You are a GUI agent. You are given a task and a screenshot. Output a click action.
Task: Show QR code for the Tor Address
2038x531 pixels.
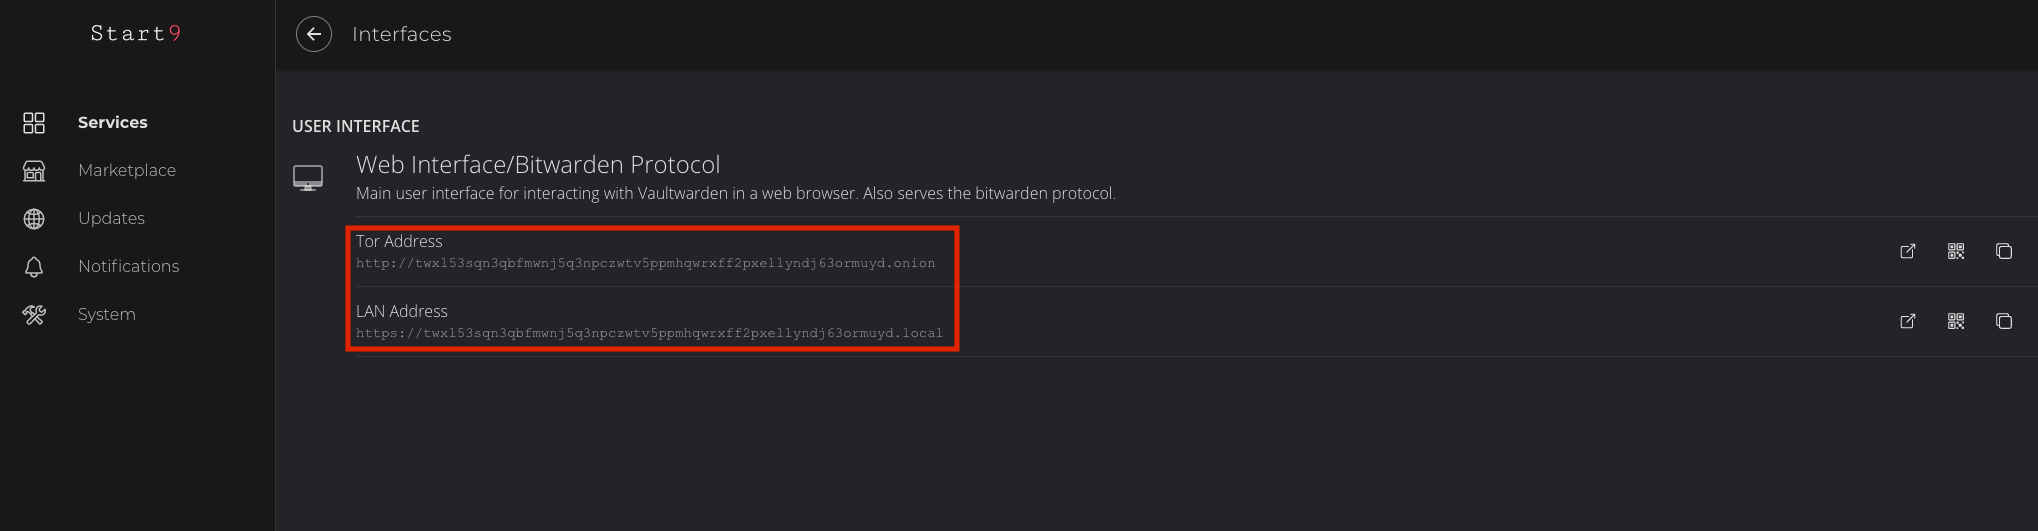coord(1956,251)
